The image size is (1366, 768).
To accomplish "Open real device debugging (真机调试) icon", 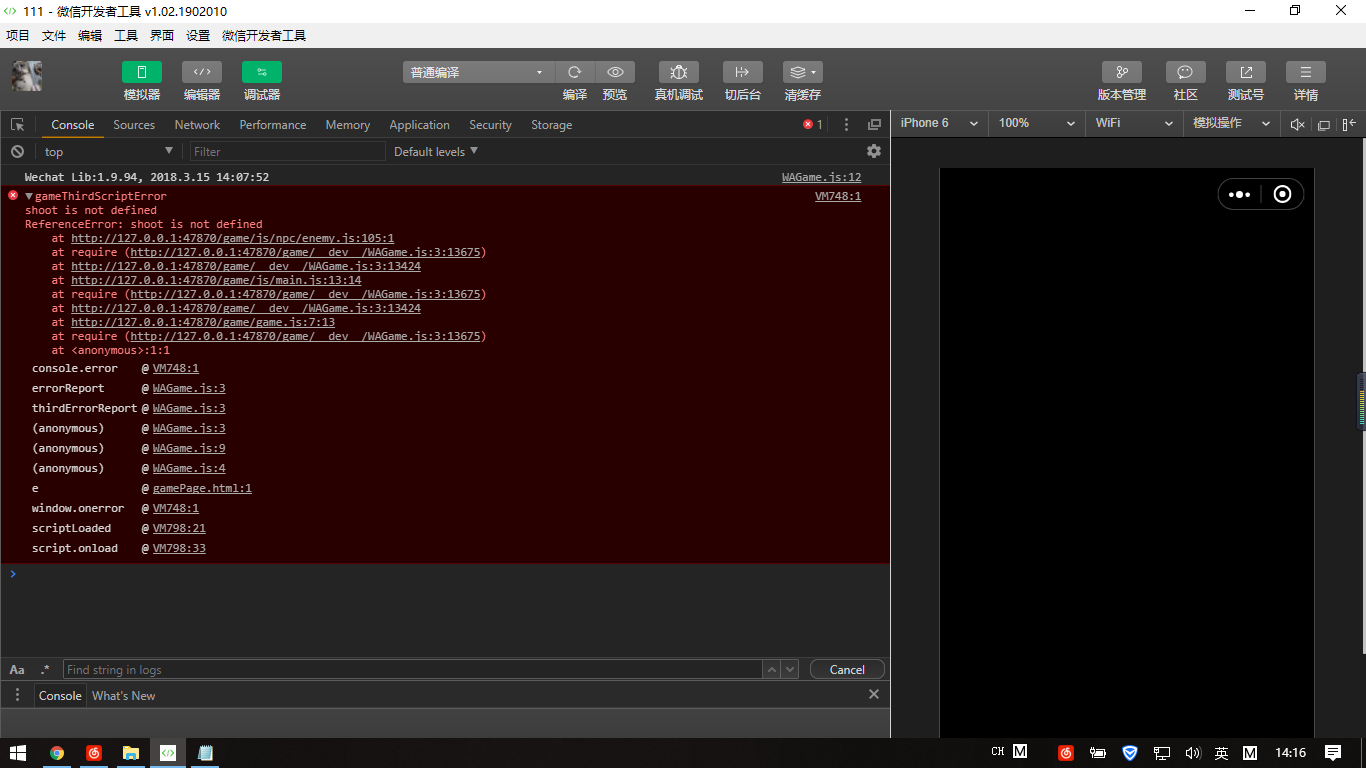I will [679, 72].
